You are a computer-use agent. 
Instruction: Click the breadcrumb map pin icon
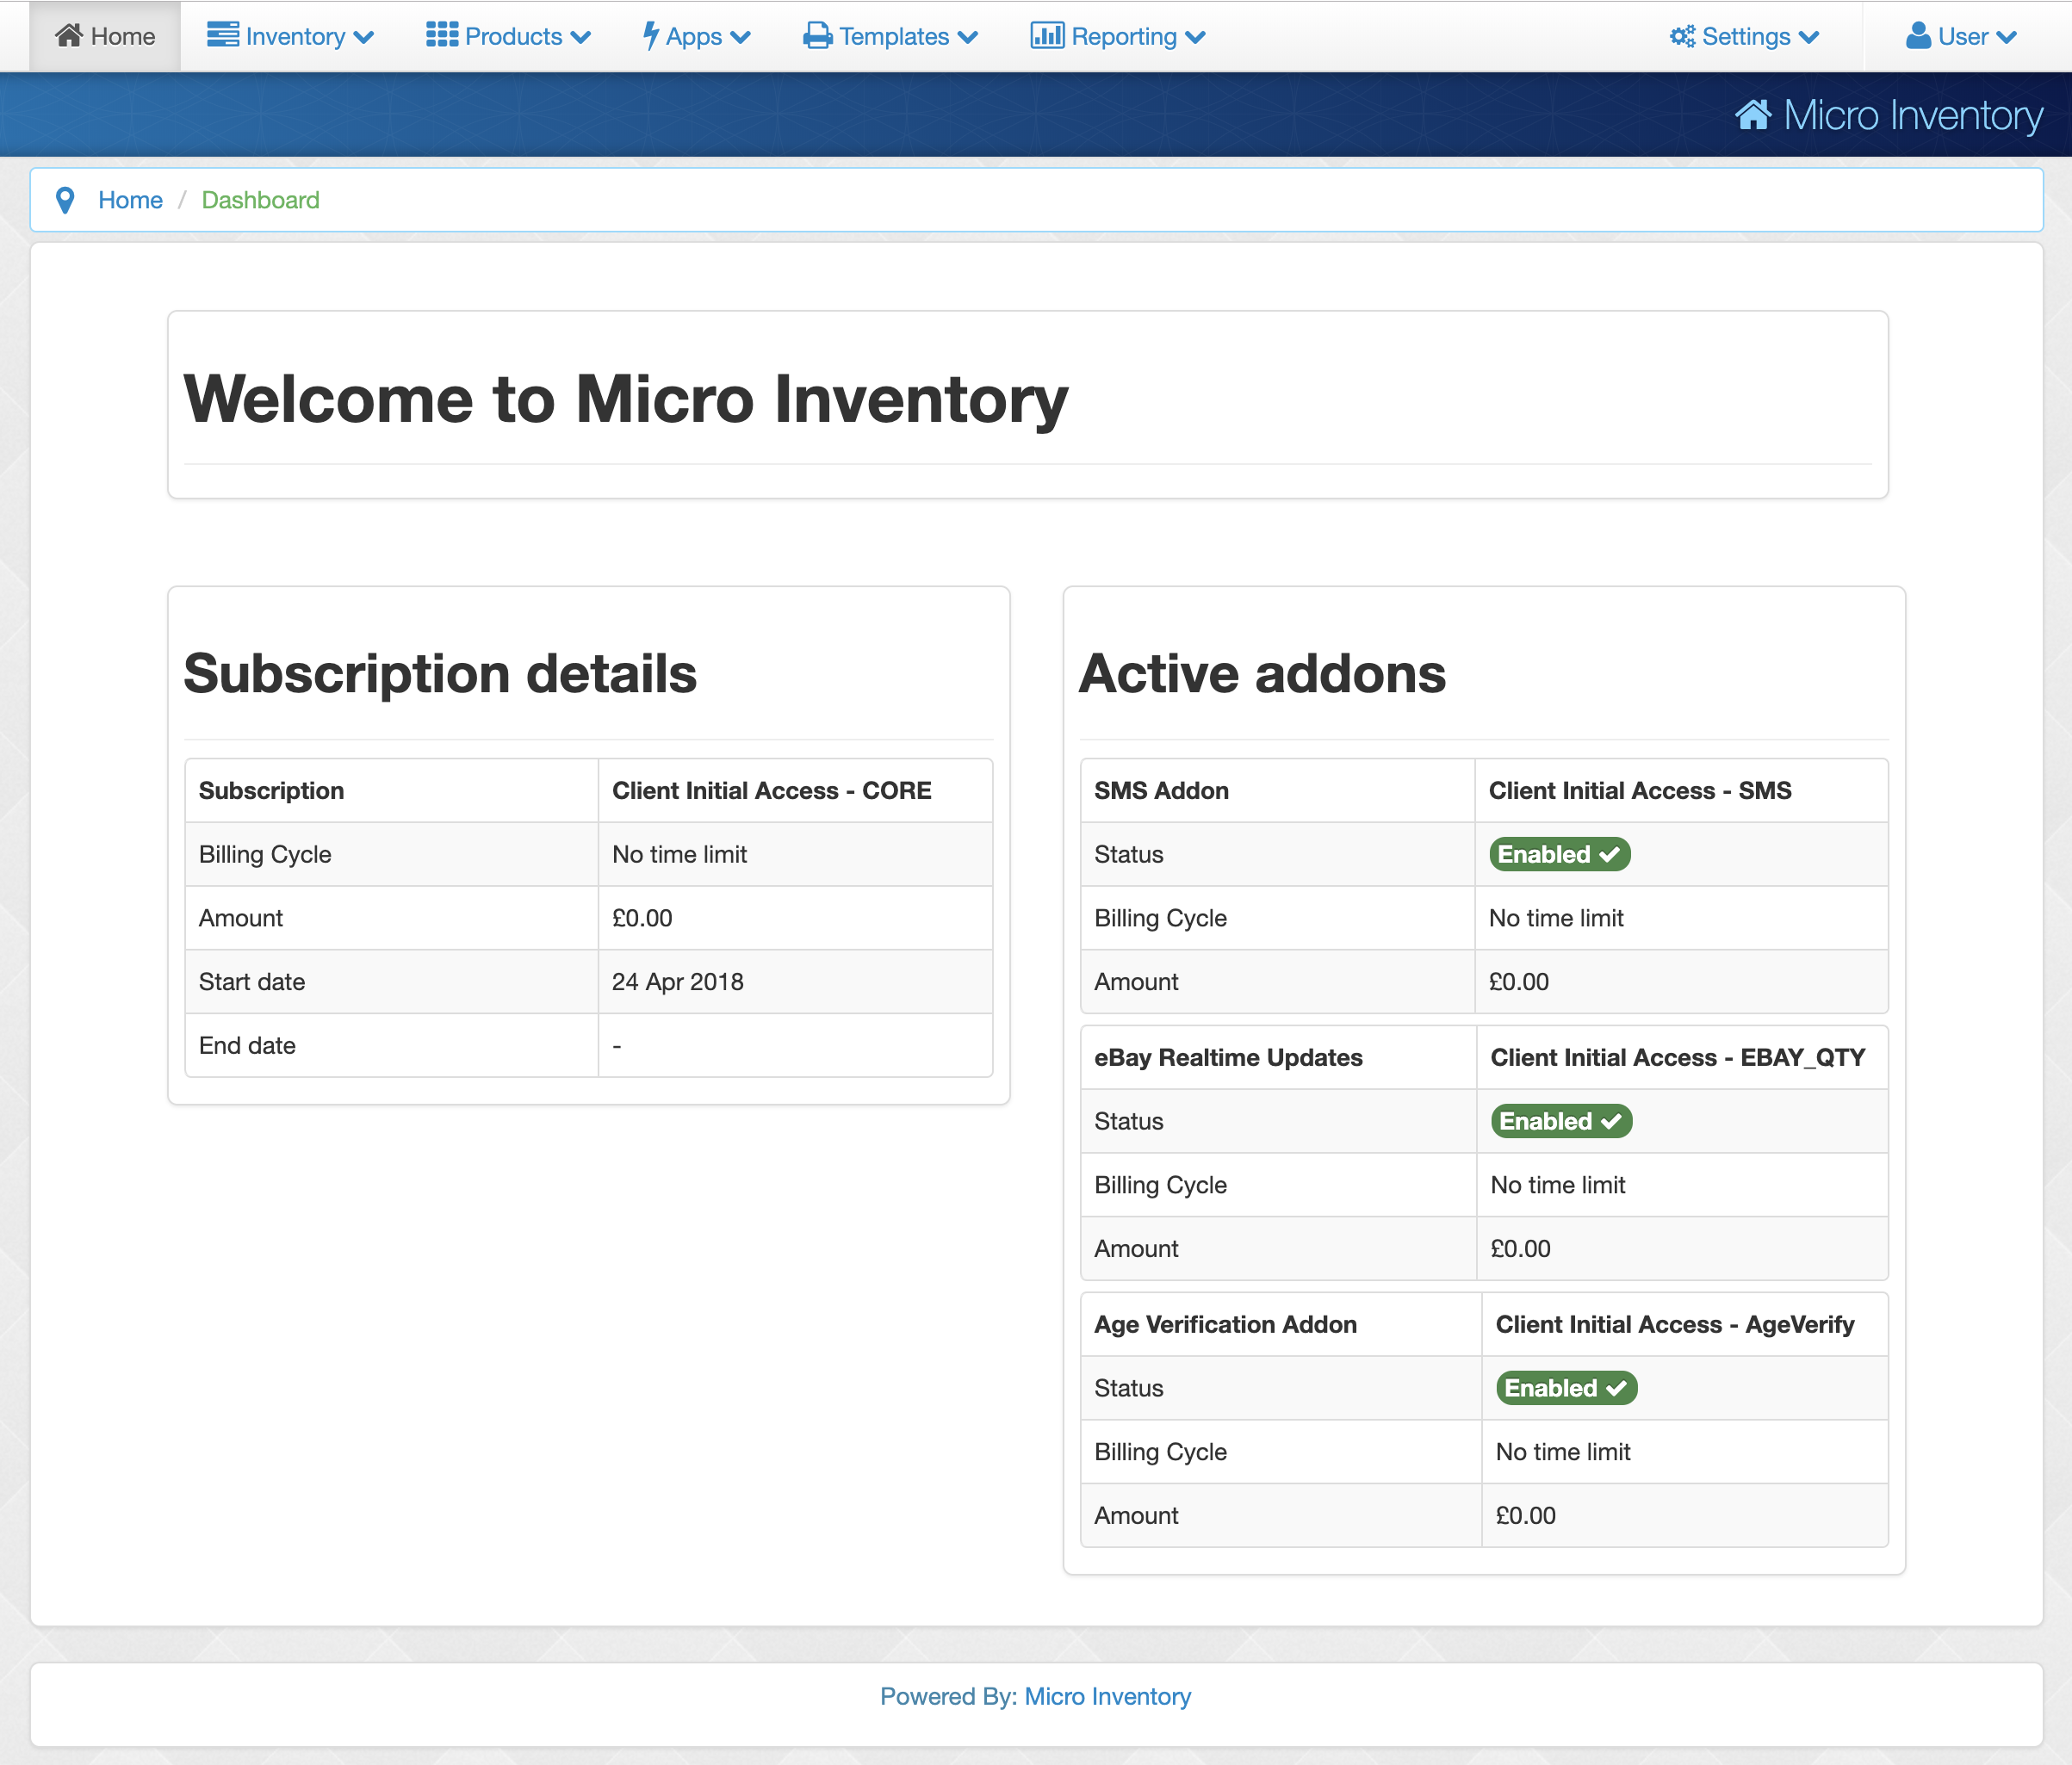(65, 201)
